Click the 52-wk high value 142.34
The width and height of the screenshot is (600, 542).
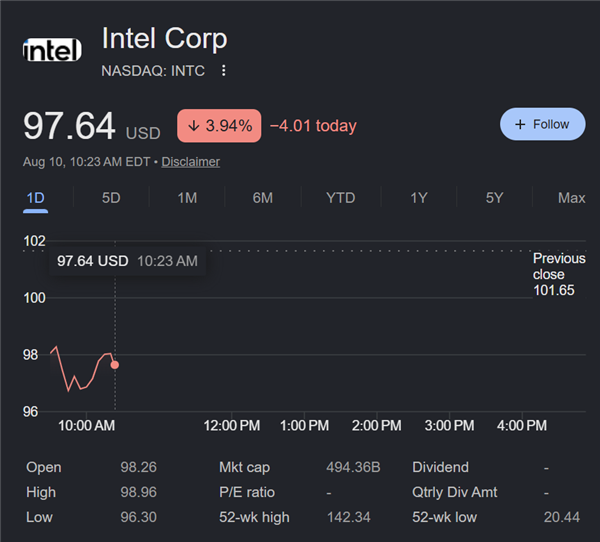pyautogui.click(x=349, y=517)
